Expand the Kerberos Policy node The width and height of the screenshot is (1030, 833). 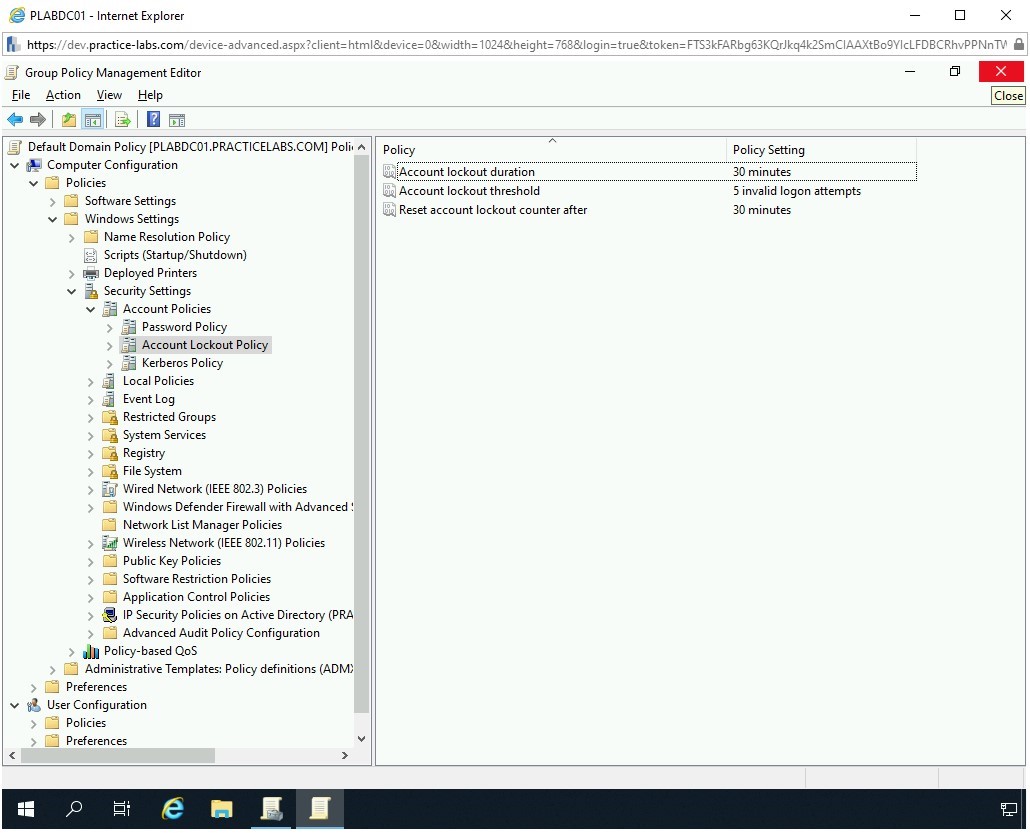point(110,363)
